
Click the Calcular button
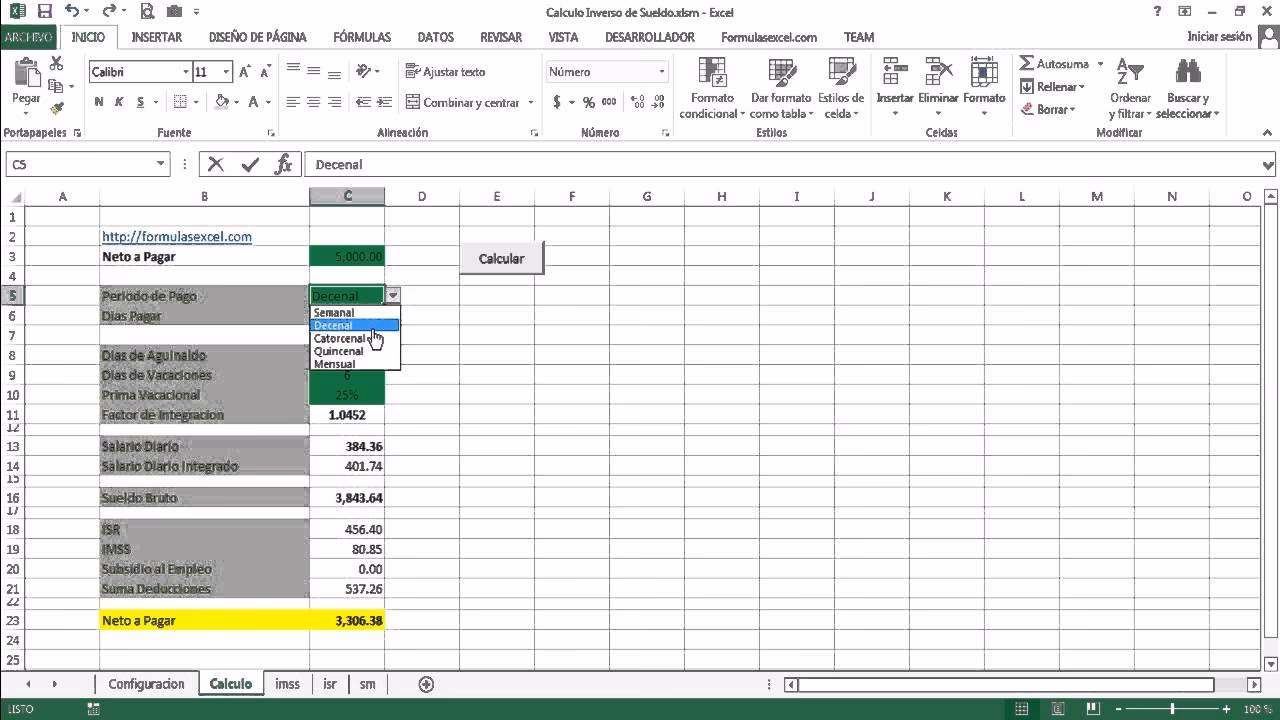pyautogui.click(x=501, y=258)
